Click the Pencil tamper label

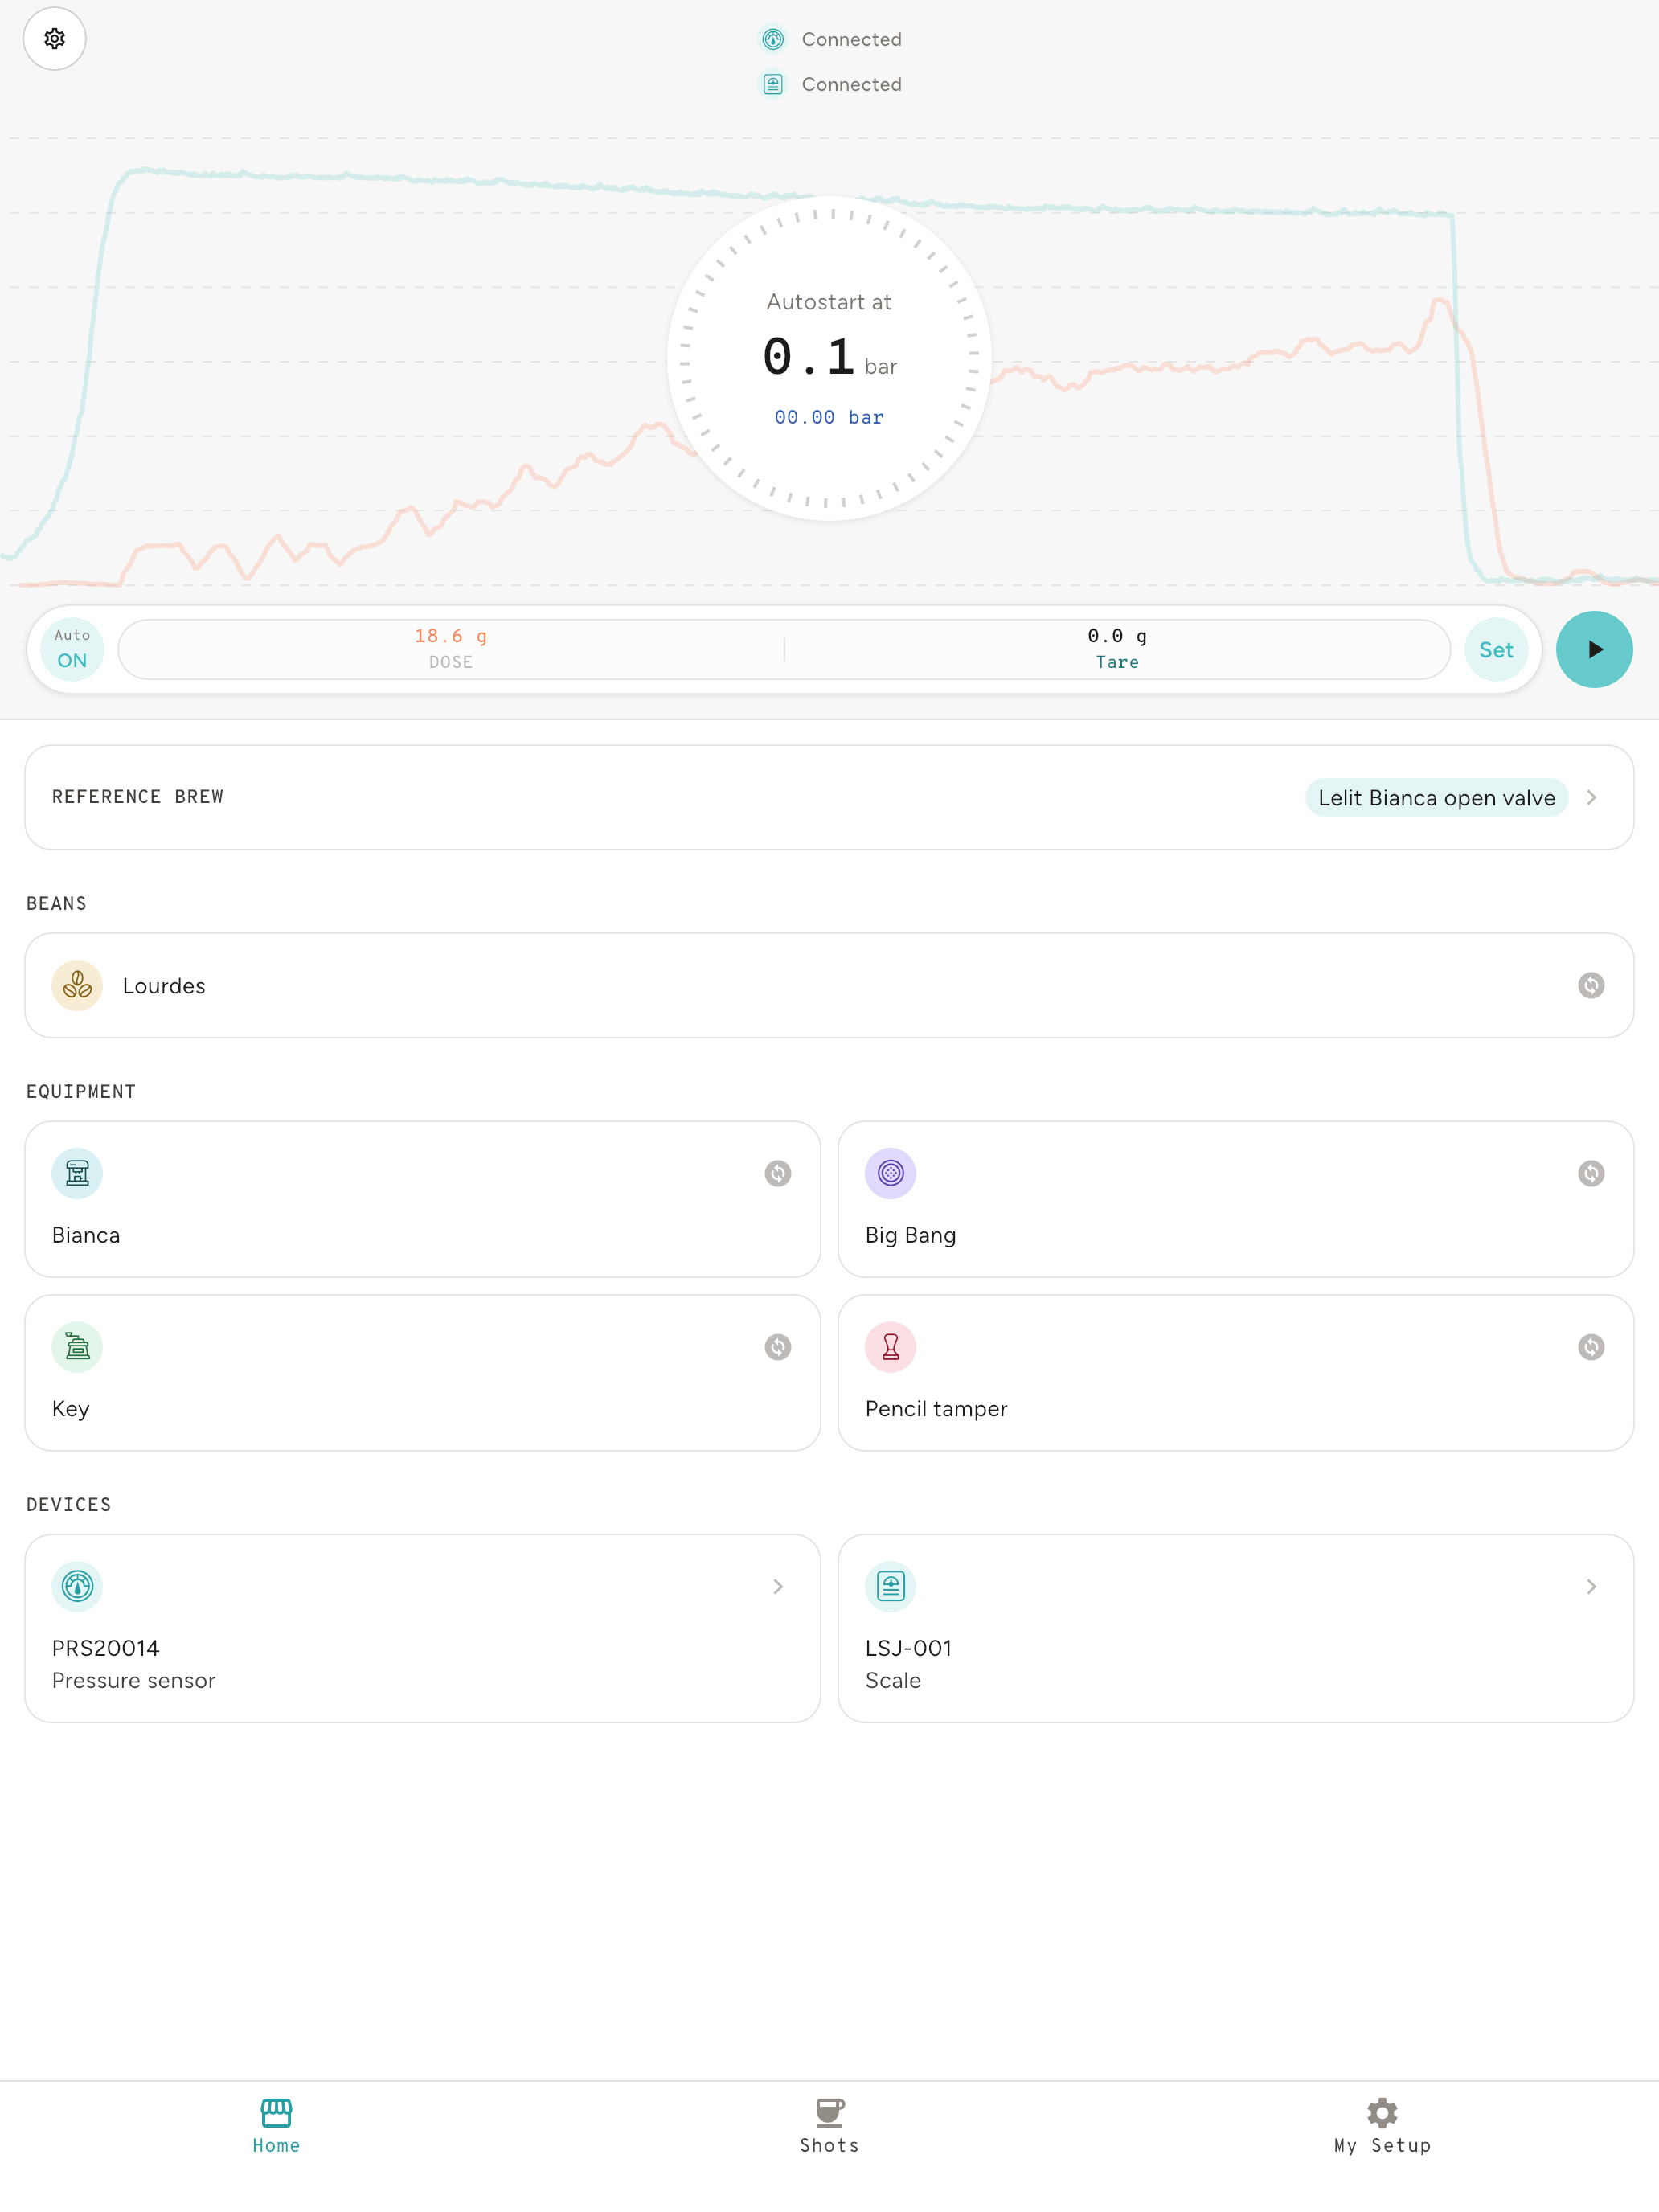click(x=936, y=1409)
